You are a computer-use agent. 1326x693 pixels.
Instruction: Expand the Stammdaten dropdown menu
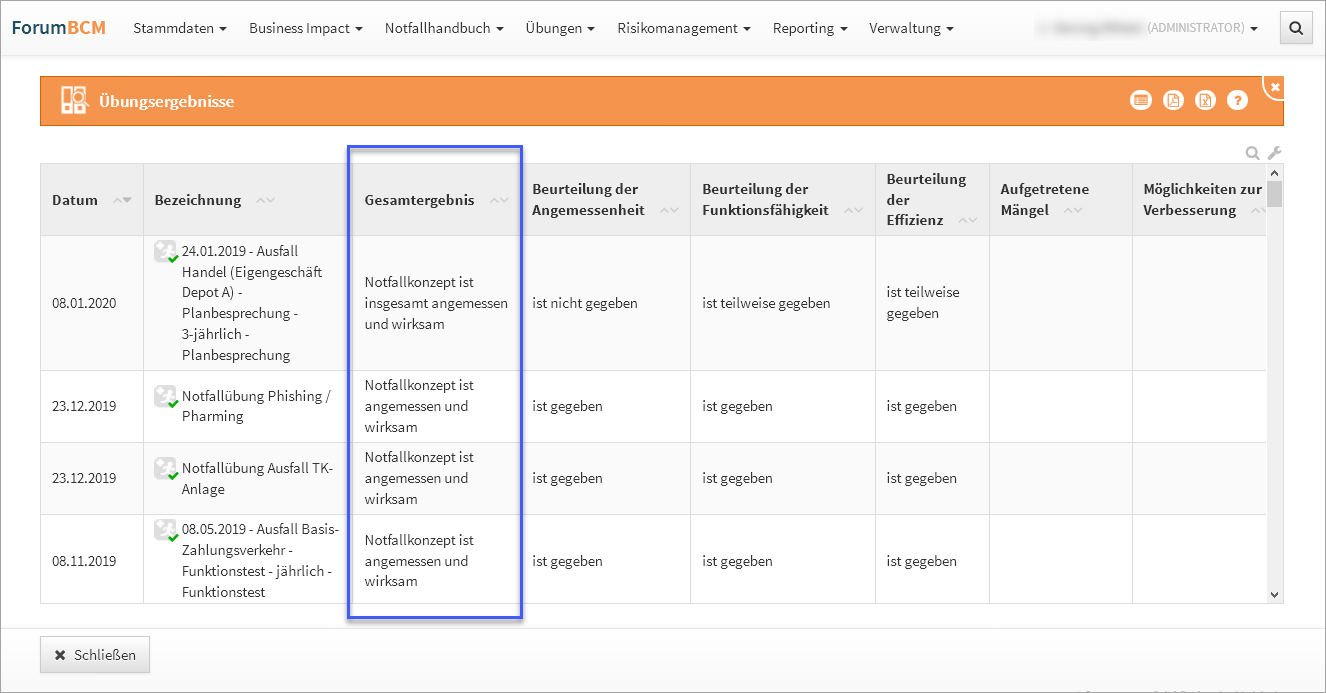180,28
